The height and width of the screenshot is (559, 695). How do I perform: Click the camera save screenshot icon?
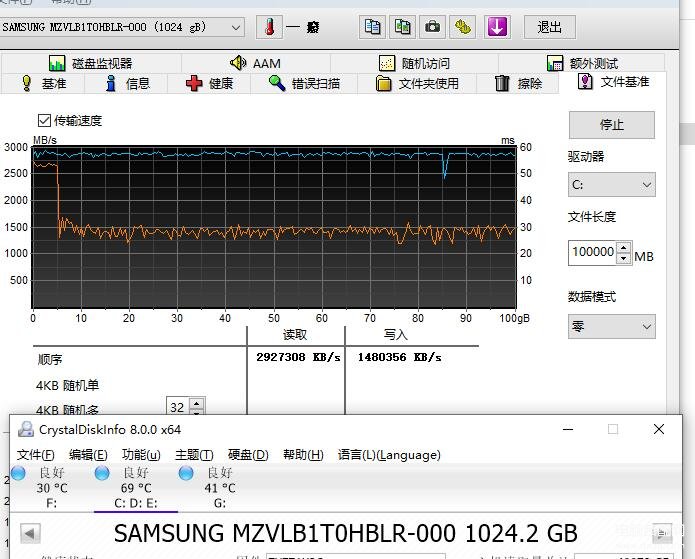point(433,27)
